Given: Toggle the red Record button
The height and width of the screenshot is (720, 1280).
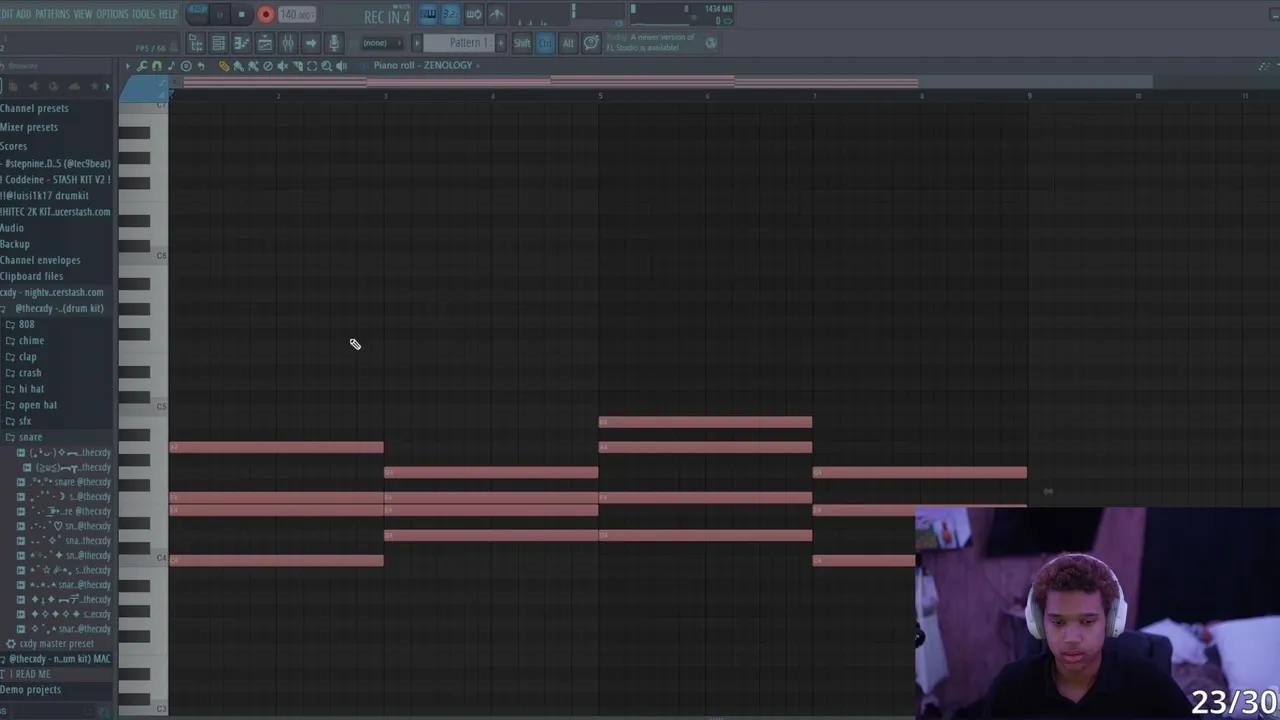Looking at the screenshot, I should click(x=265, y=14).
